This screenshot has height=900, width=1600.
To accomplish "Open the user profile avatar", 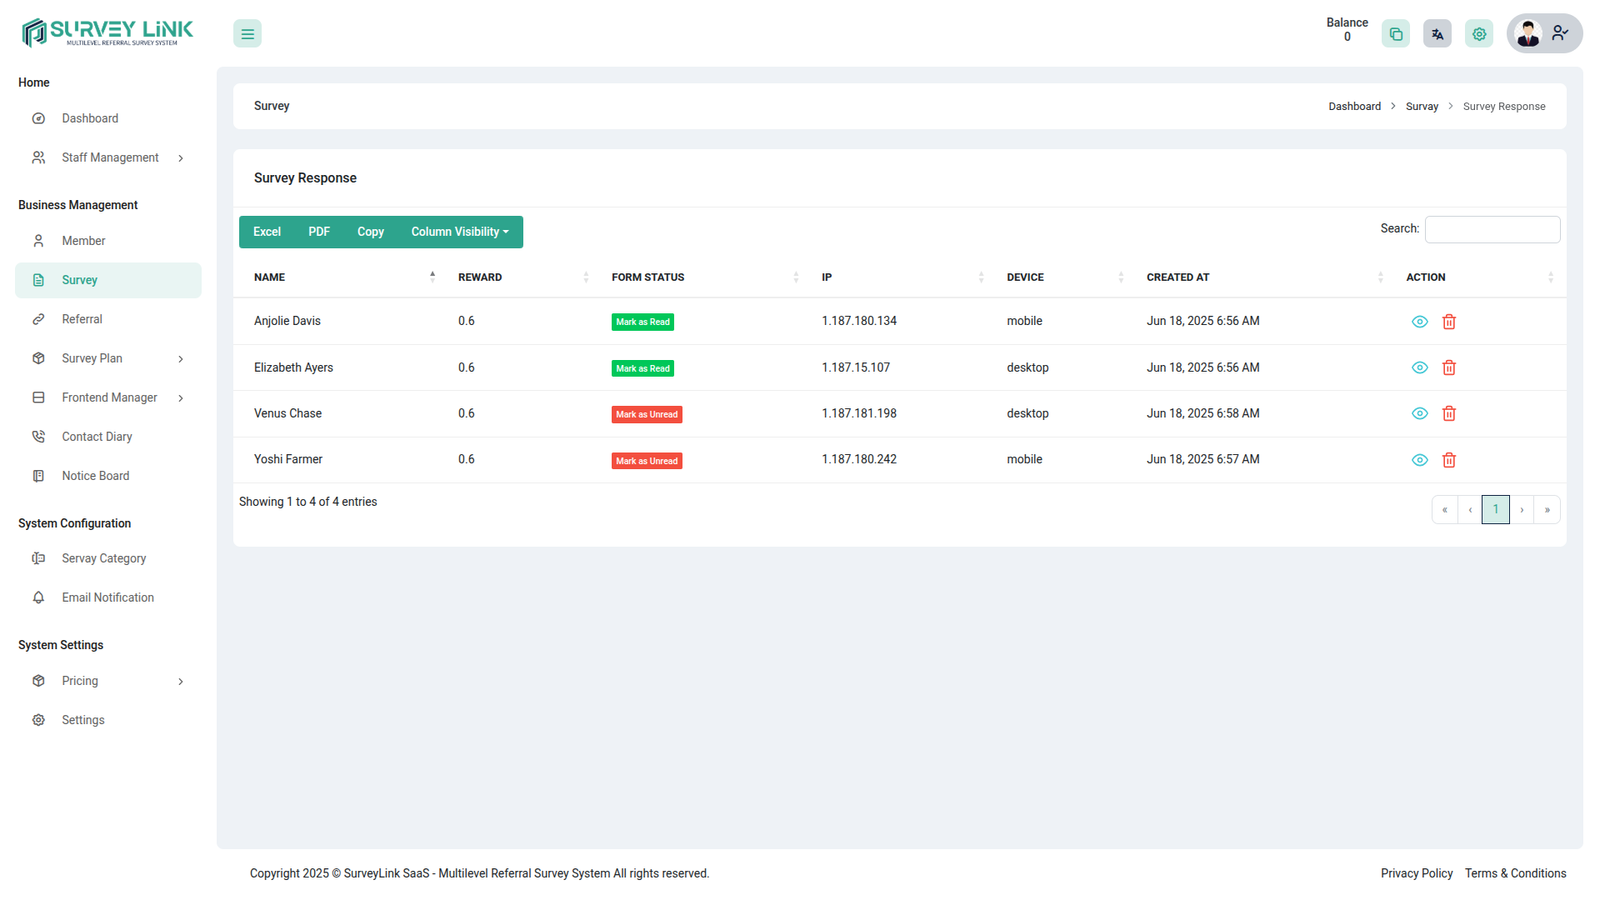I will tap(1528, 34).
